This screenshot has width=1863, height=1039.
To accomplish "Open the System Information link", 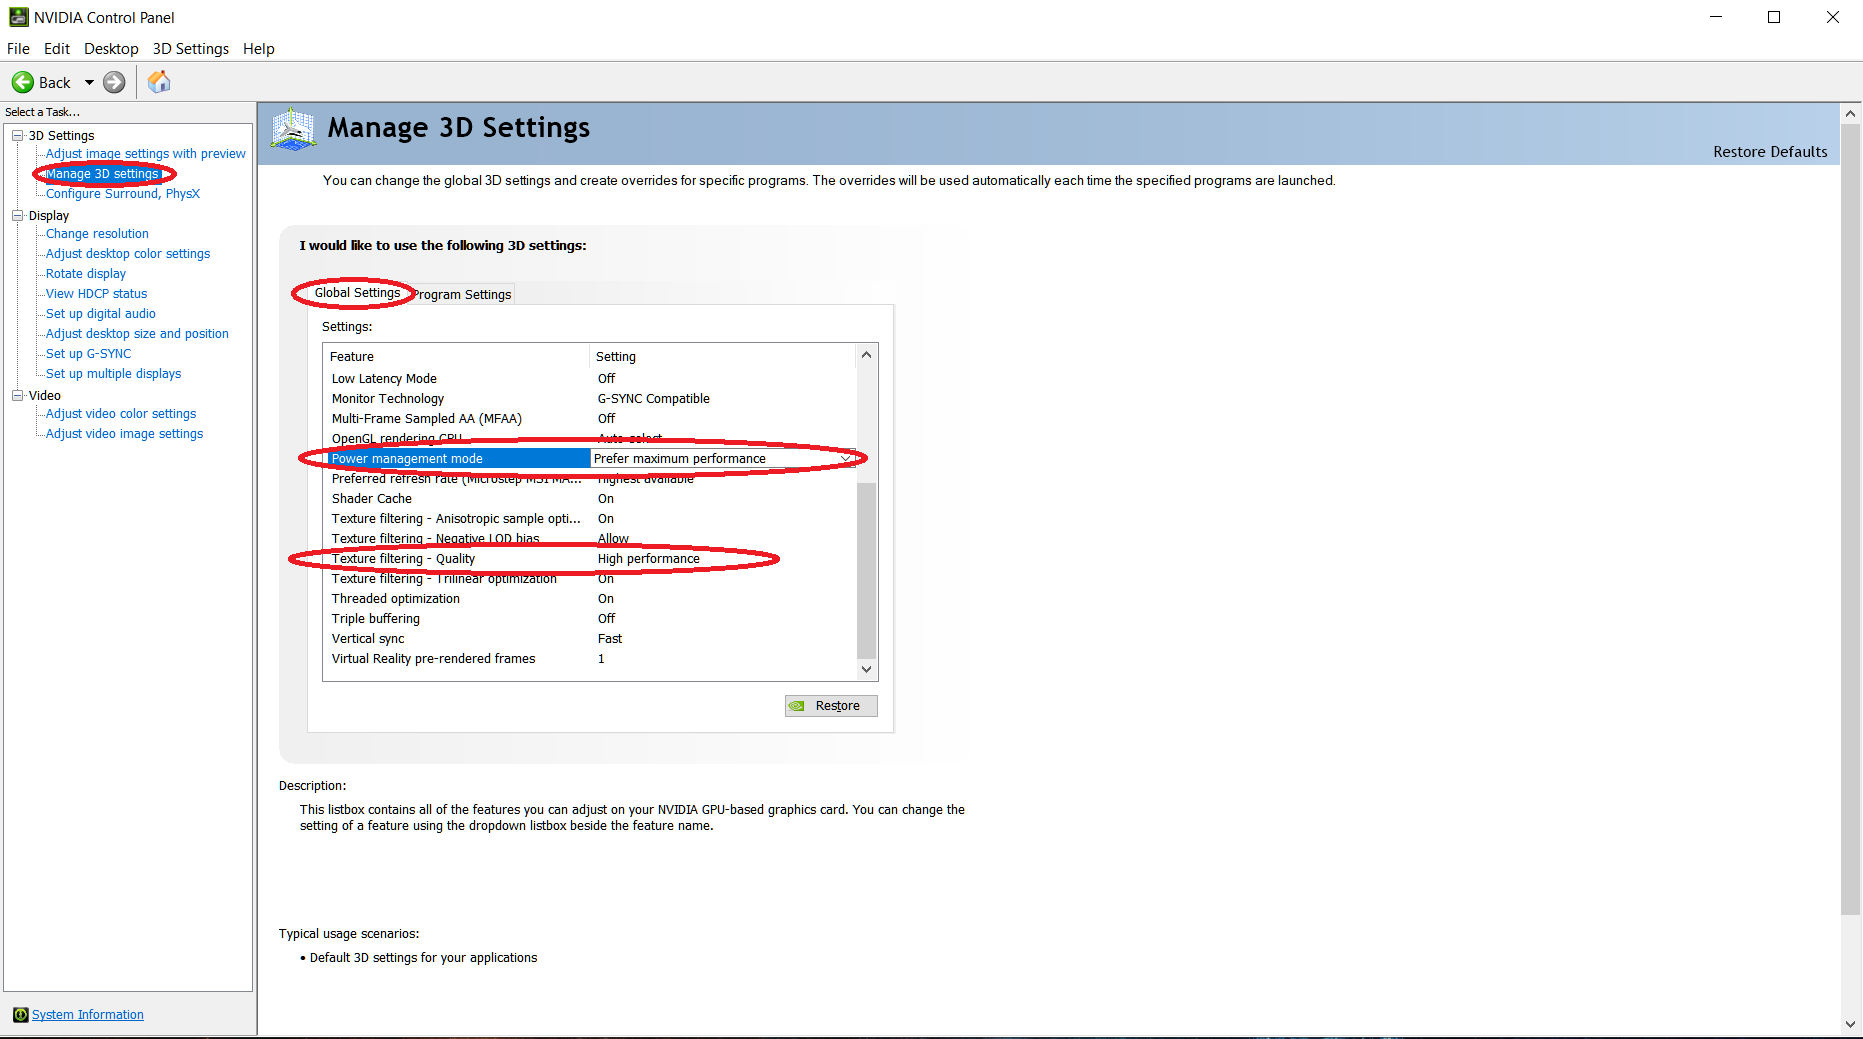I will 88,1014.
